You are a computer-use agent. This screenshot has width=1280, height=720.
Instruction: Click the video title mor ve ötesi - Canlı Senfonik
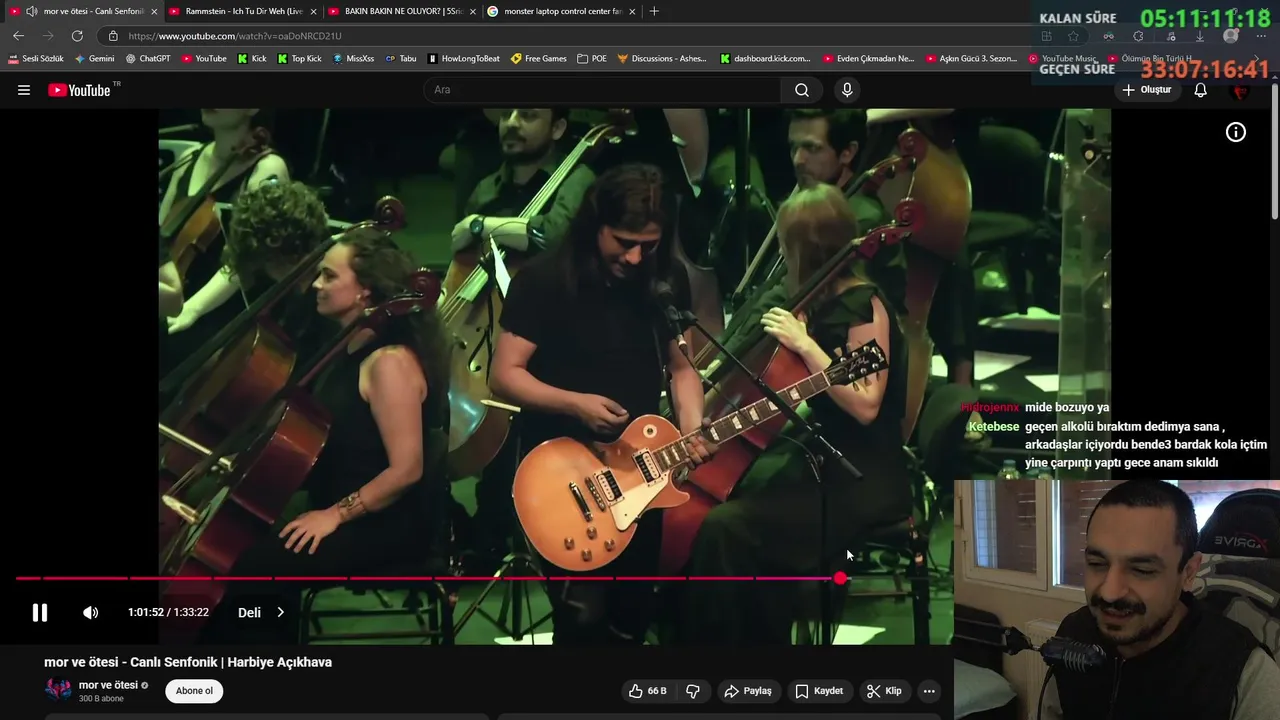coord(188,662)
